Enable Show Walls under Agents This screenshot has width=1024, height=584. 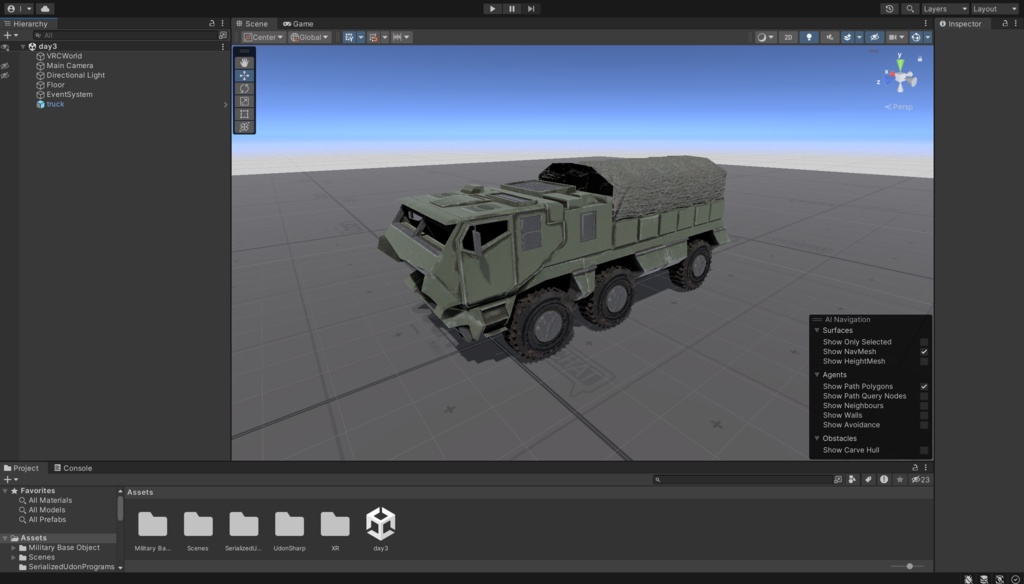pyautogui.click(x=923, y=415)
